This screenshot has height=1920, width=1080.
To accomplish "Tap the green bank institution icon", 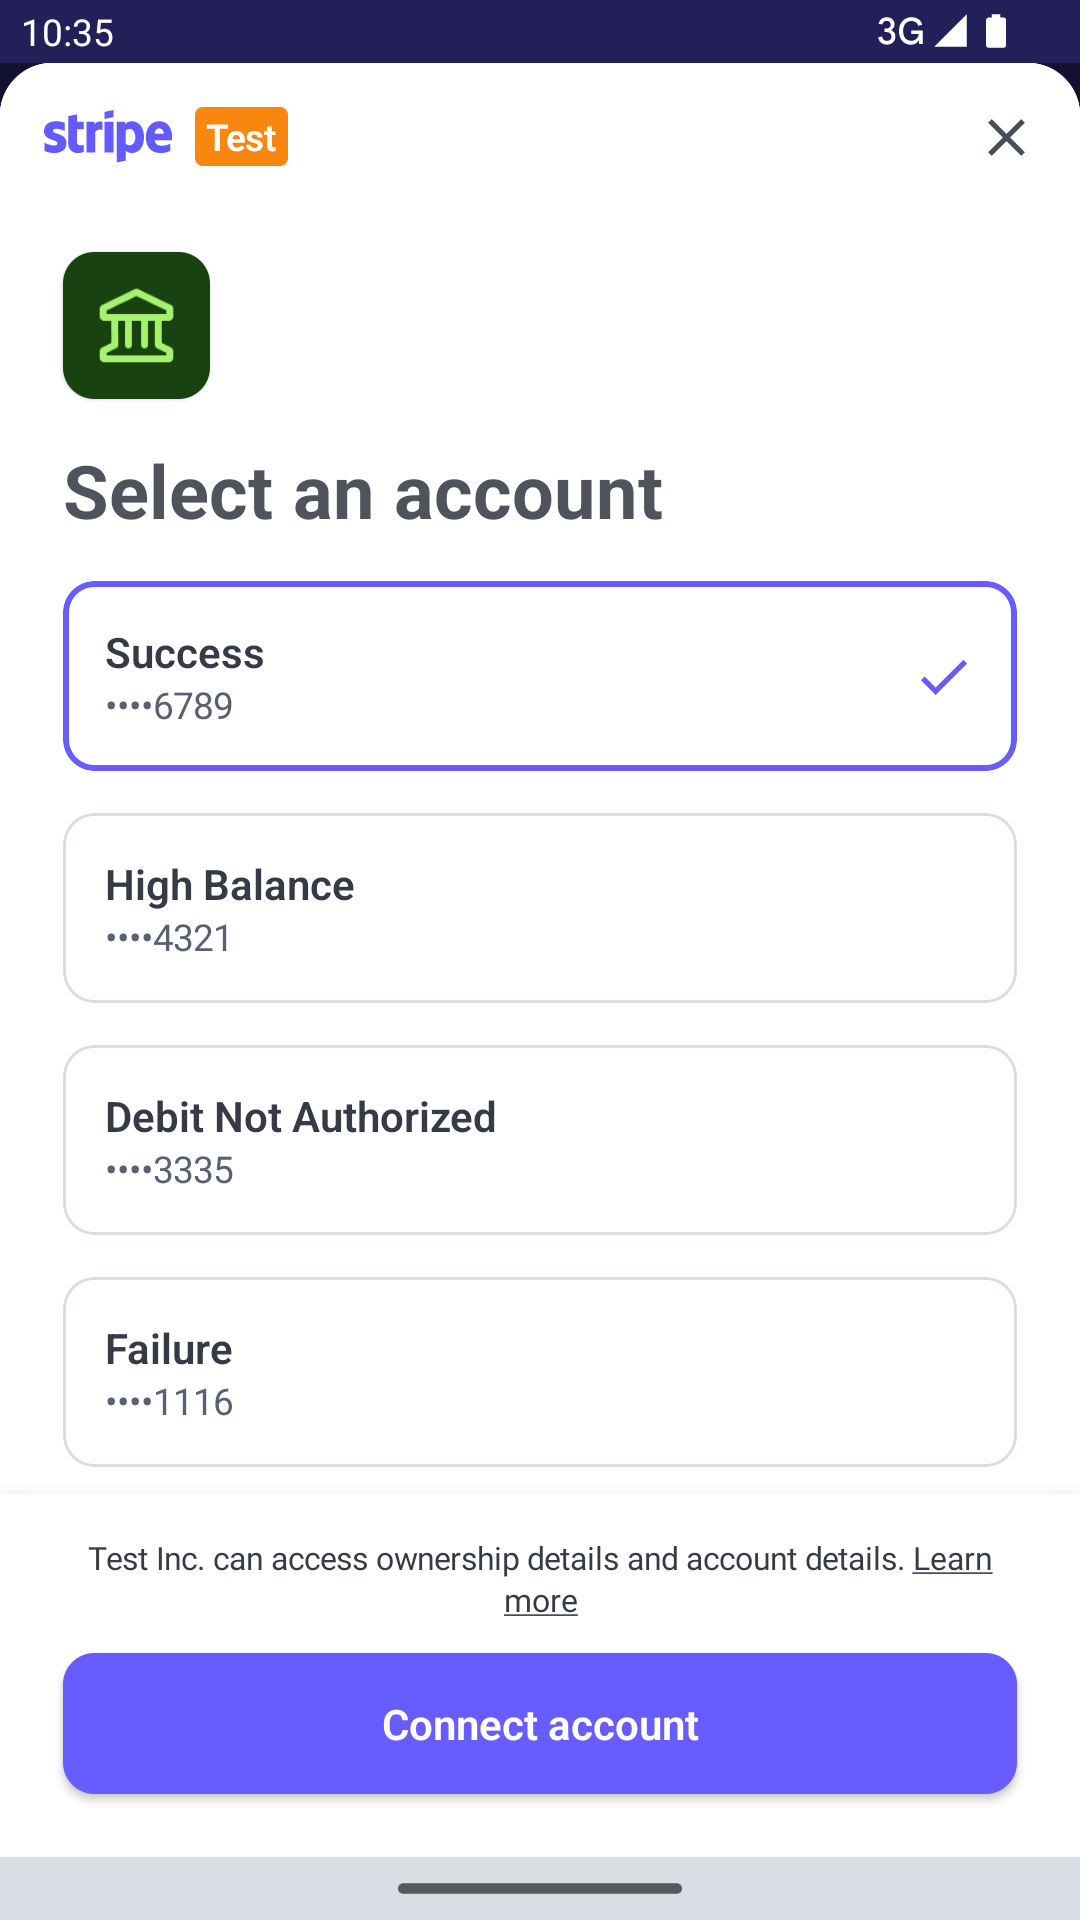I will [x=136, y=325].
